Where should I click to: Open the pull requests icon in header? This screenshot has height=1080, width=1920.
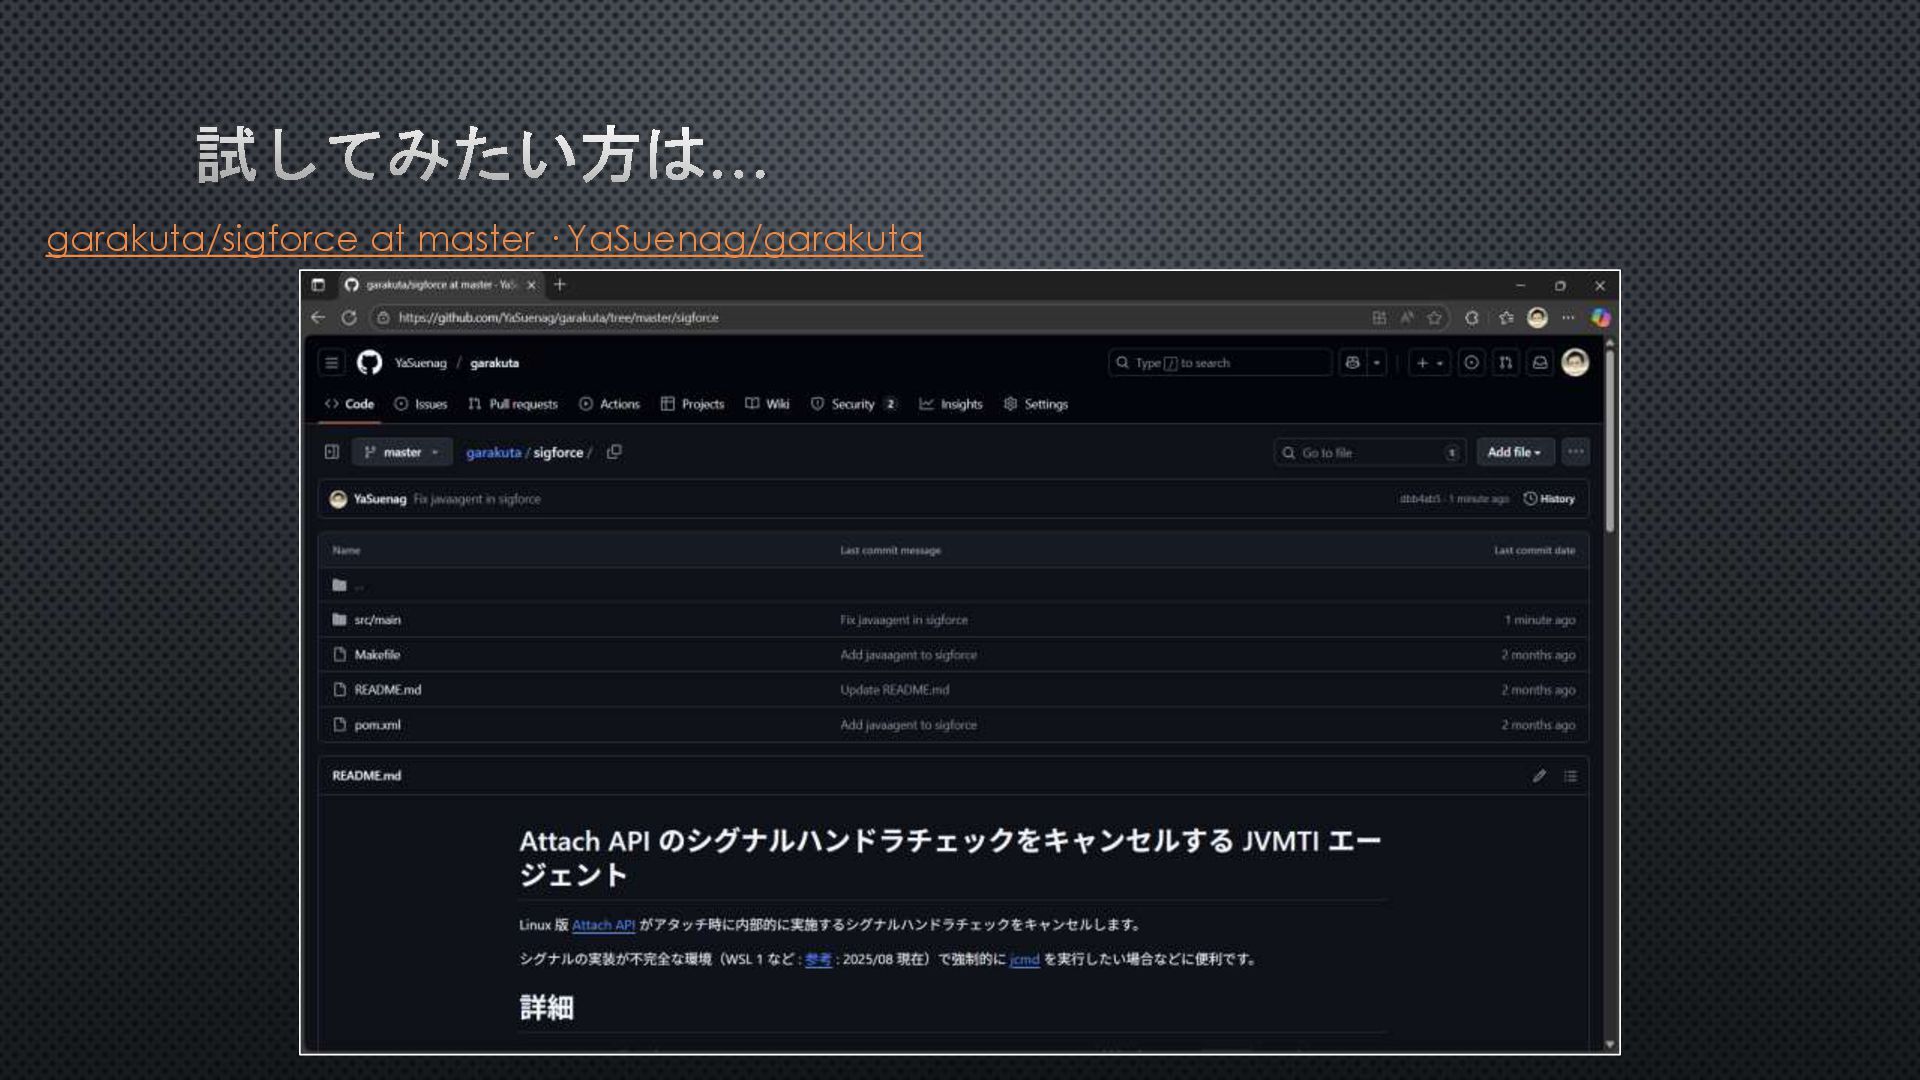click(x=1505, y=363)
